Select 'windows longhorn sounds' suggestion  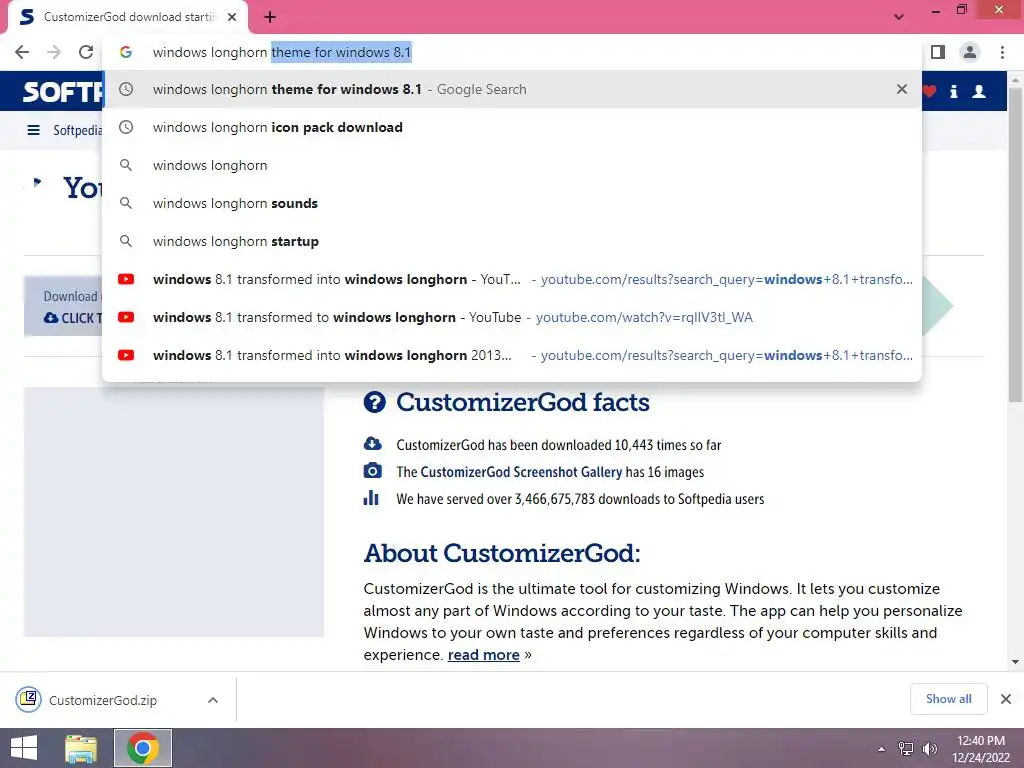(511, 203)
